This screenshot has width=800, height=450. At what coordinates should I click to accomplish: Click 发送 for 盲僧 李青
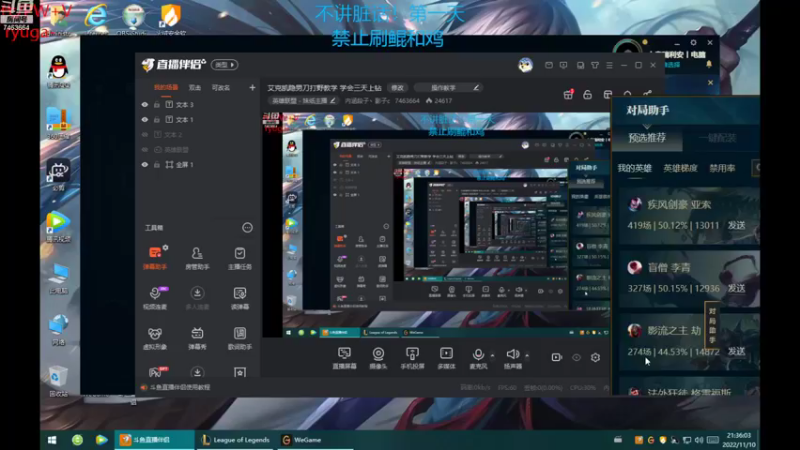tap(736, 288)
